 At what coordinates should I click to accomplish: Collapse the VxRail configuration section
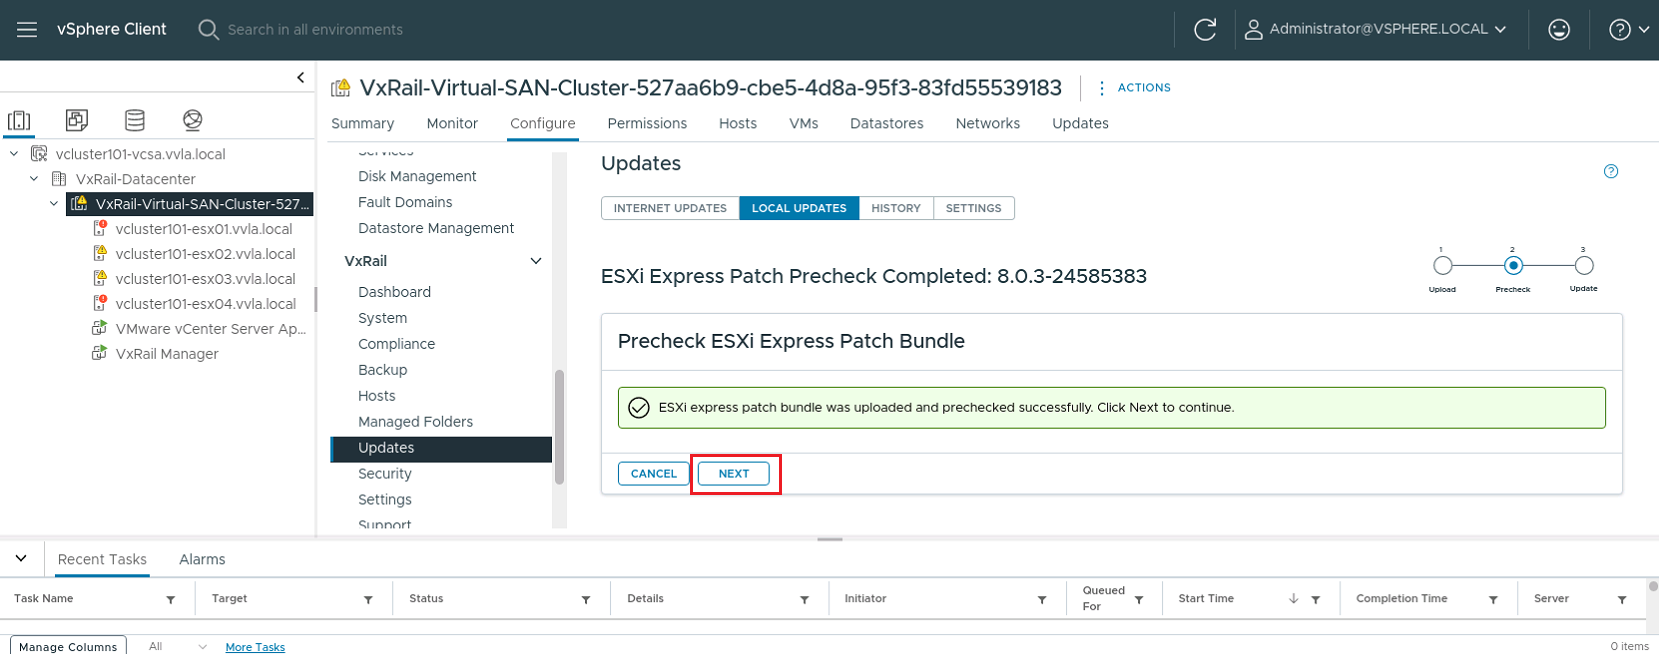tap(536, 261)
